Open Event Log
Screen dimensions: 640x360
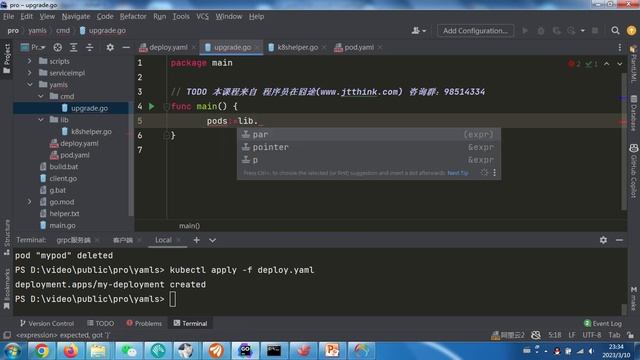[603, 323]
